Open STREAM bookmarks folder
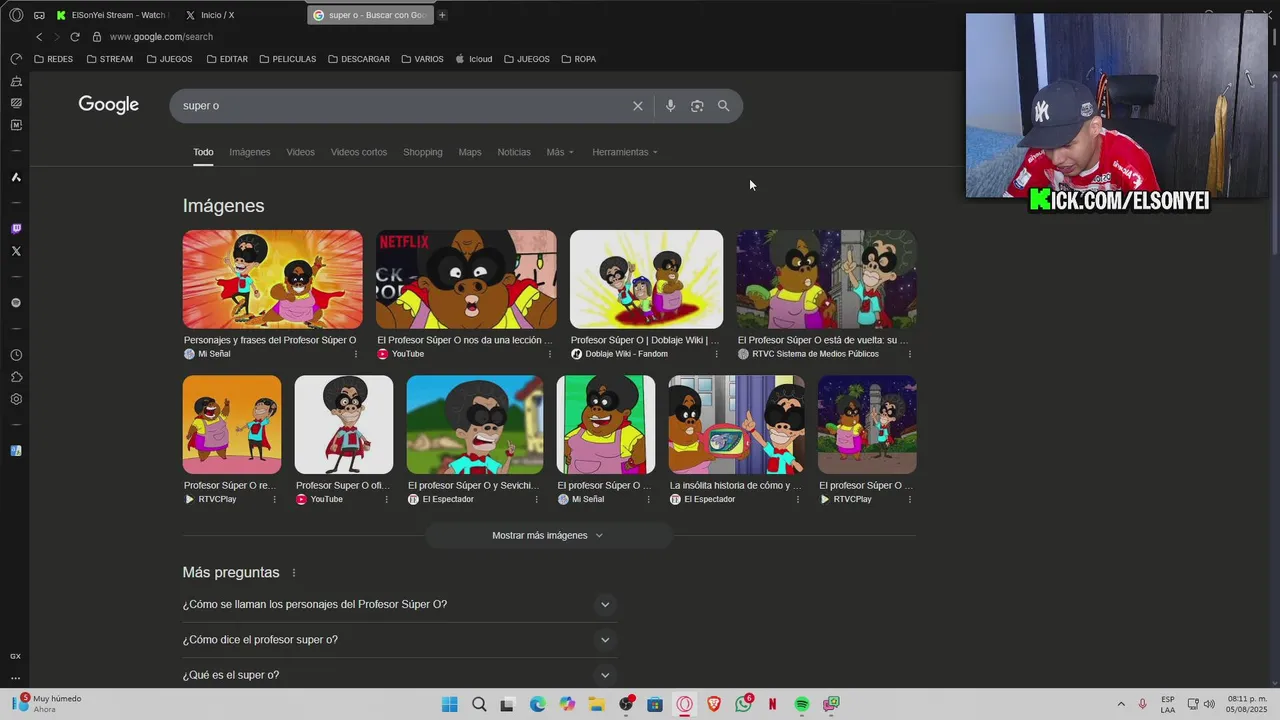 click(x=110, y=59)
